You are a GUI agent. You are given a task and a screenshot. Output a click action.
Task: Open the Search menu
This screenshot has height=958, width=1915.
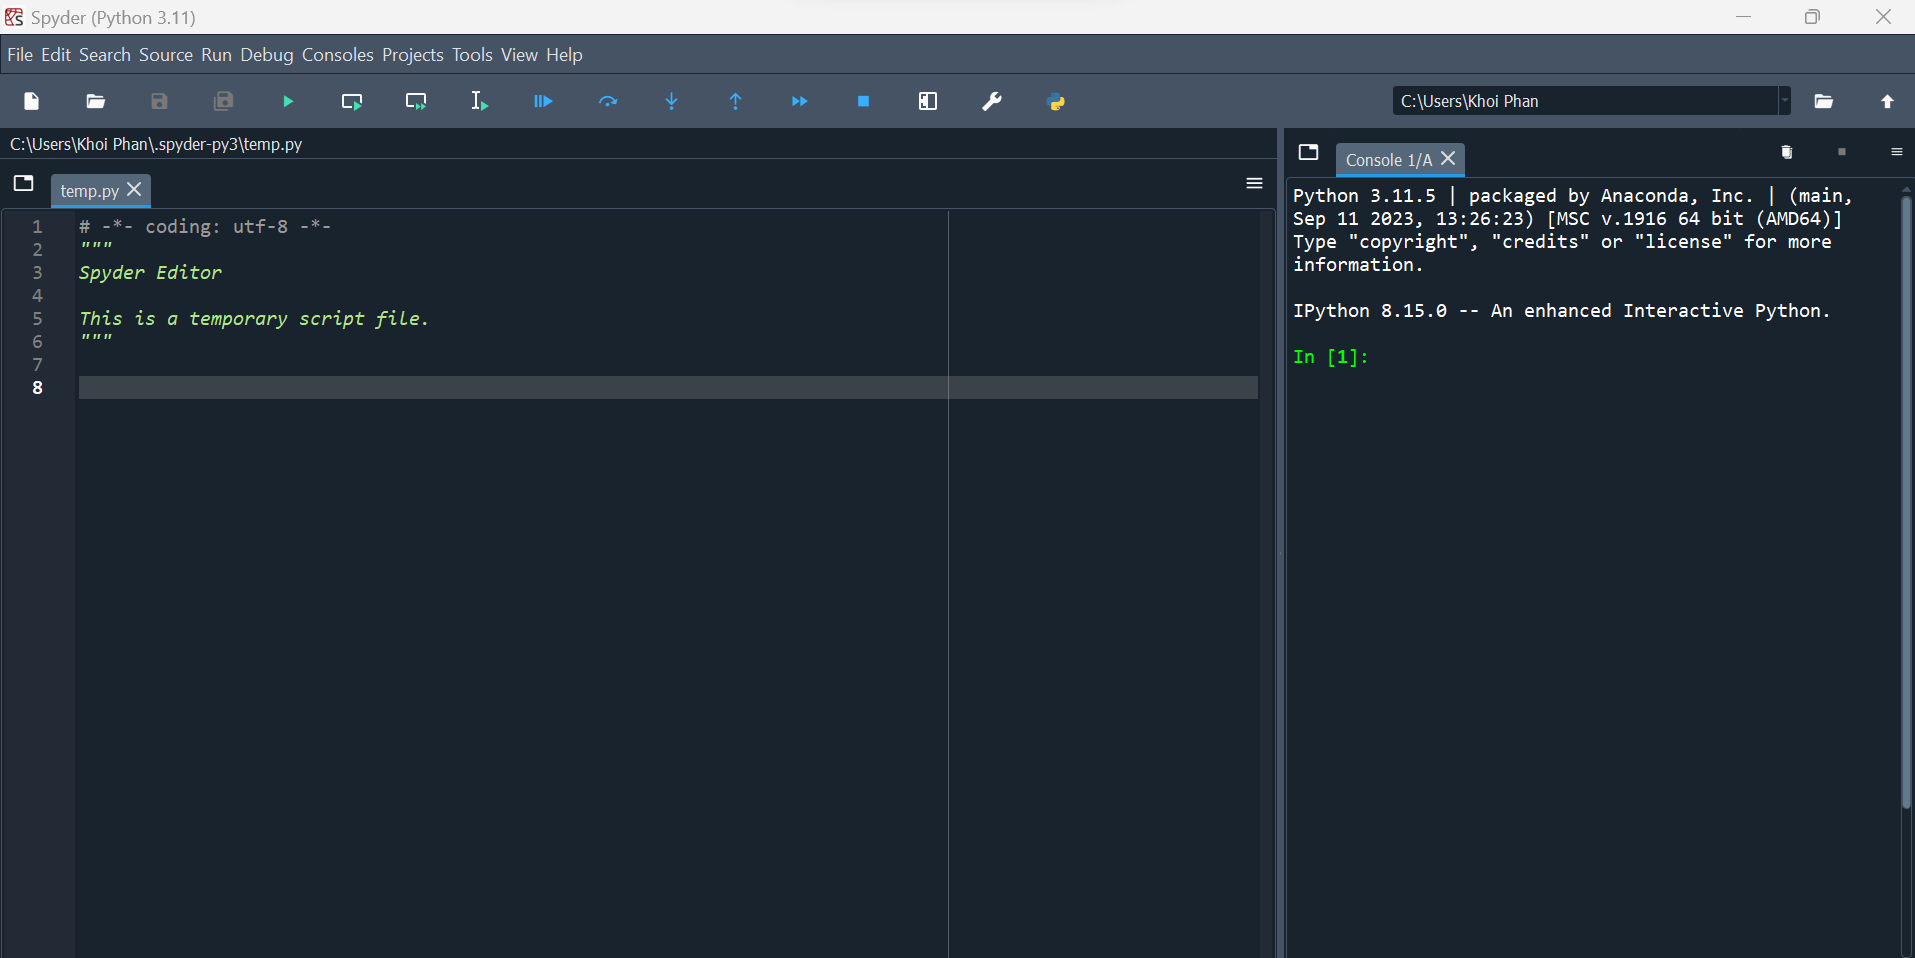105,55
